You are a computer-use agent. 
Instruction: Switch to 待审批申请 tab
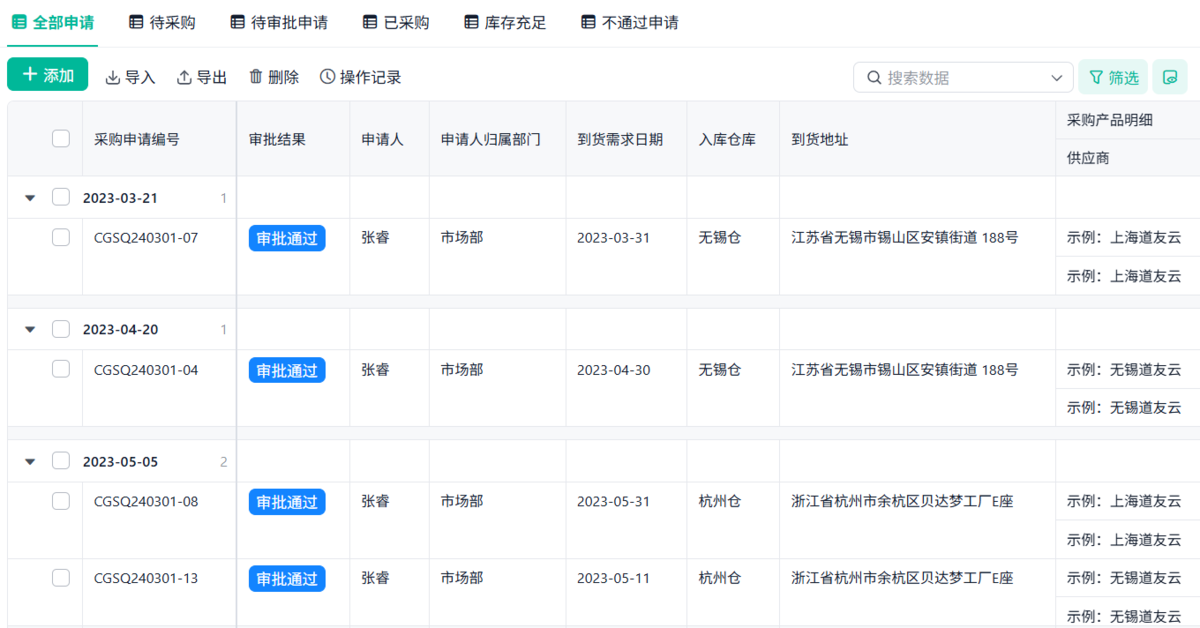click(279, 22)
